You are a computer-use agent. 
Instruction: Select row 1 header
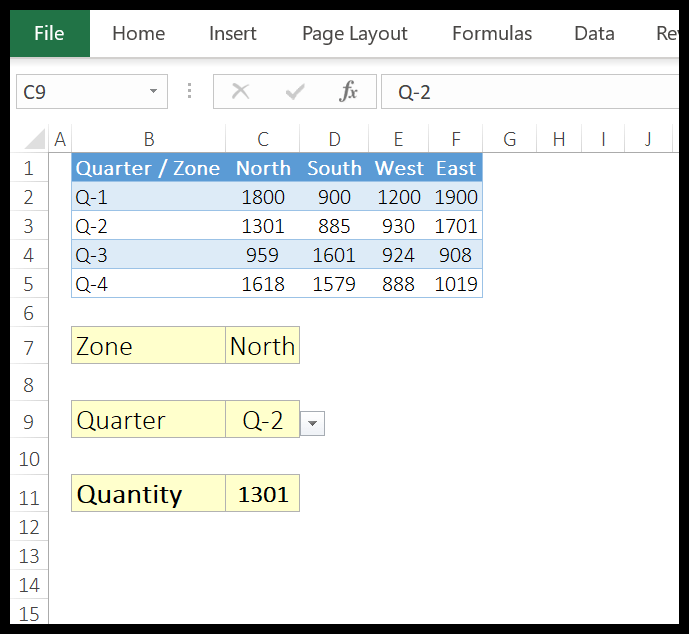pyautogui.click(x=29, y=168)
